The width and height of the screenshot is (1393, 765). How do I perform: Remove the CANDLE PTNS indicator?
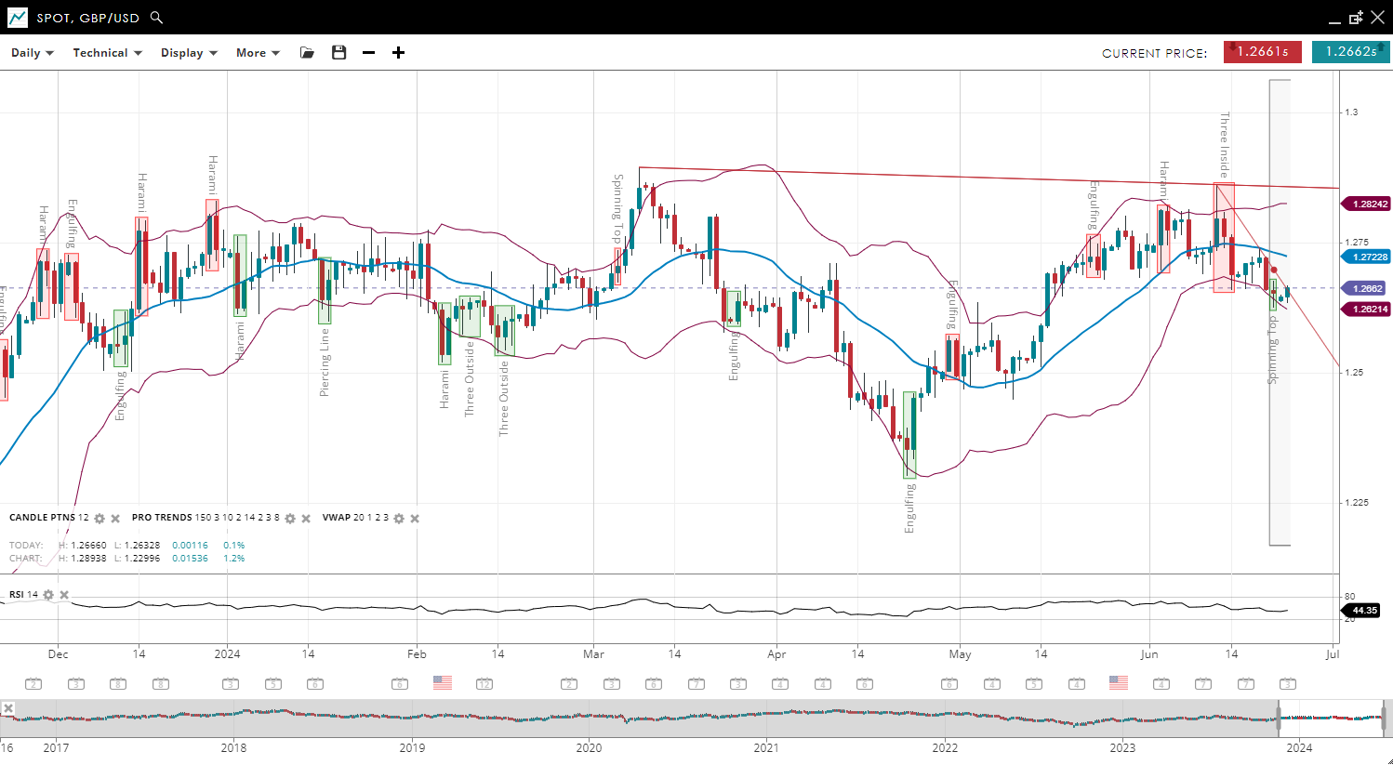tap(115, 519)
